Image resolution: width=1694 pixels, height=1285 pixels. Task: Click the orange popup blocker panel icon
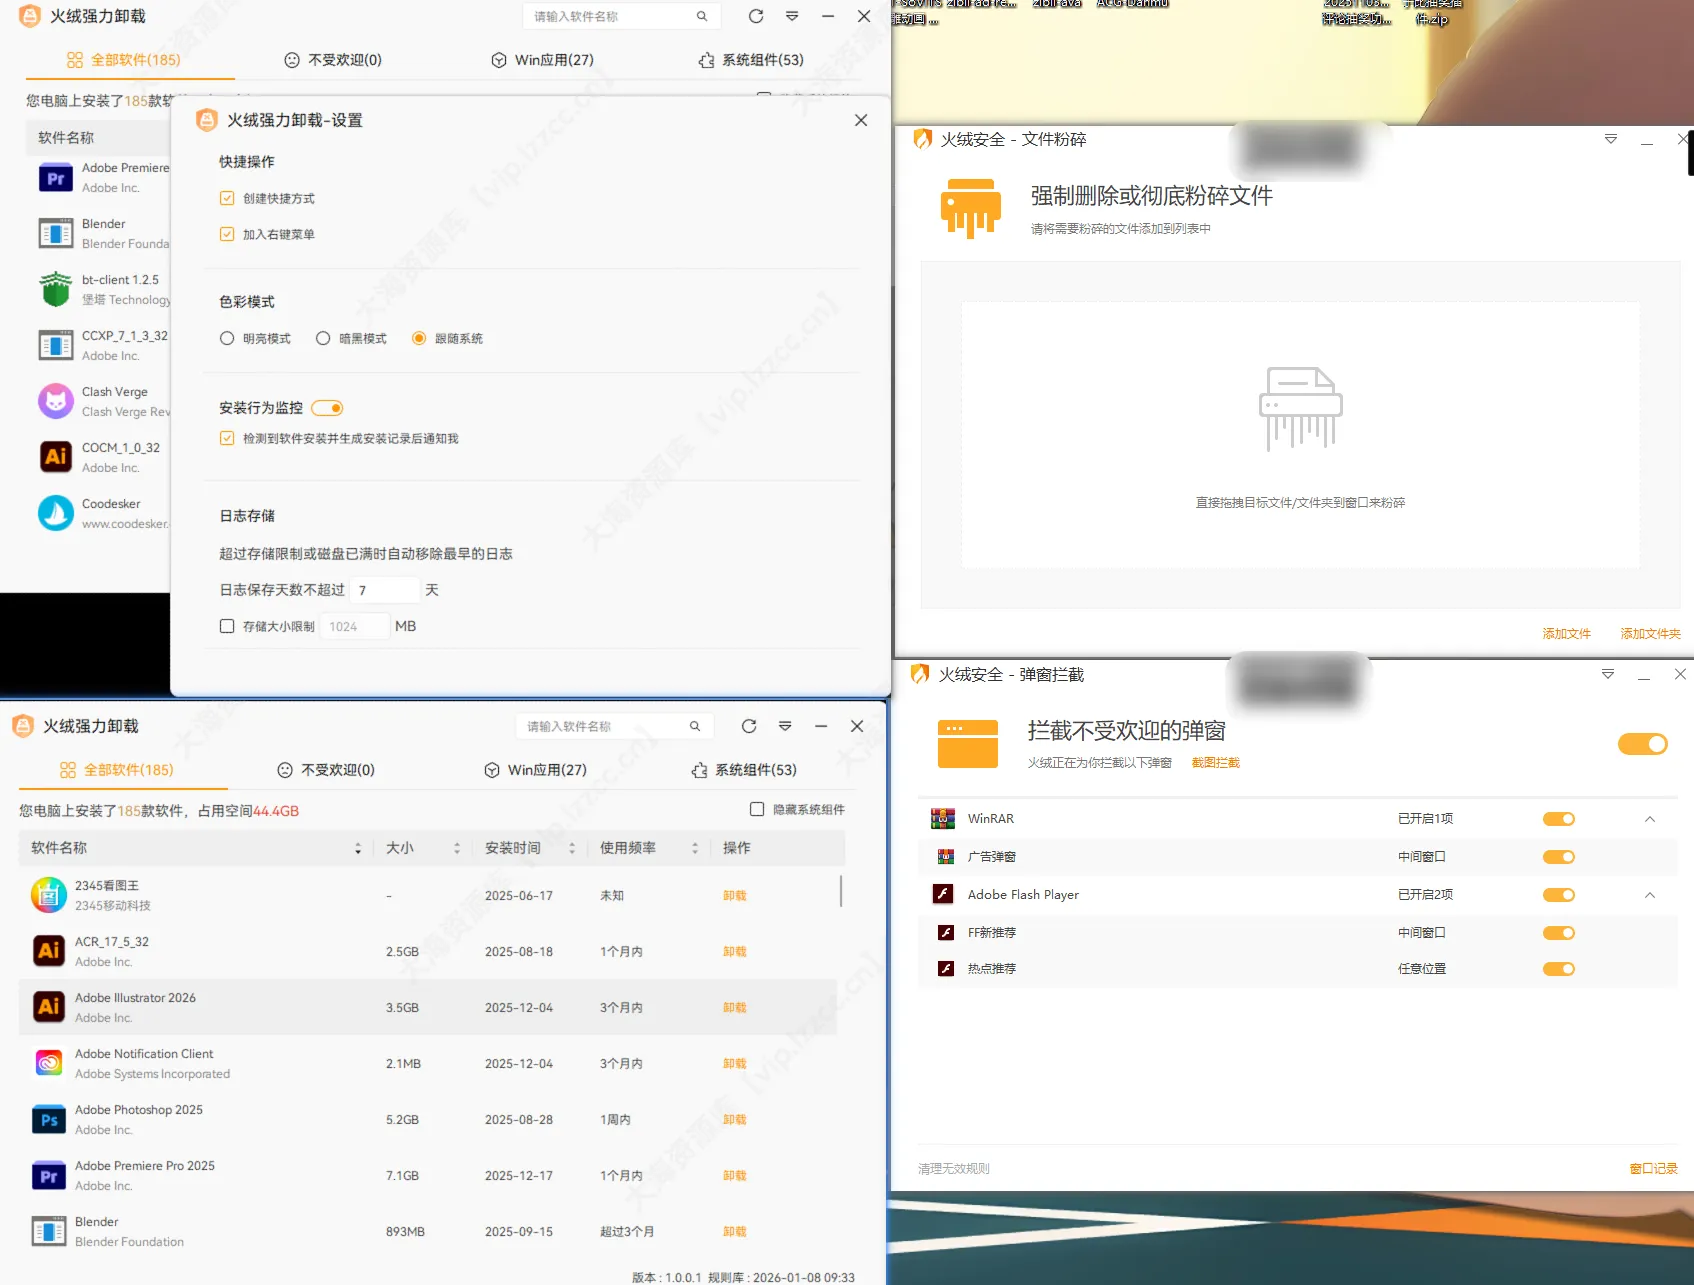tap(967, 743)
